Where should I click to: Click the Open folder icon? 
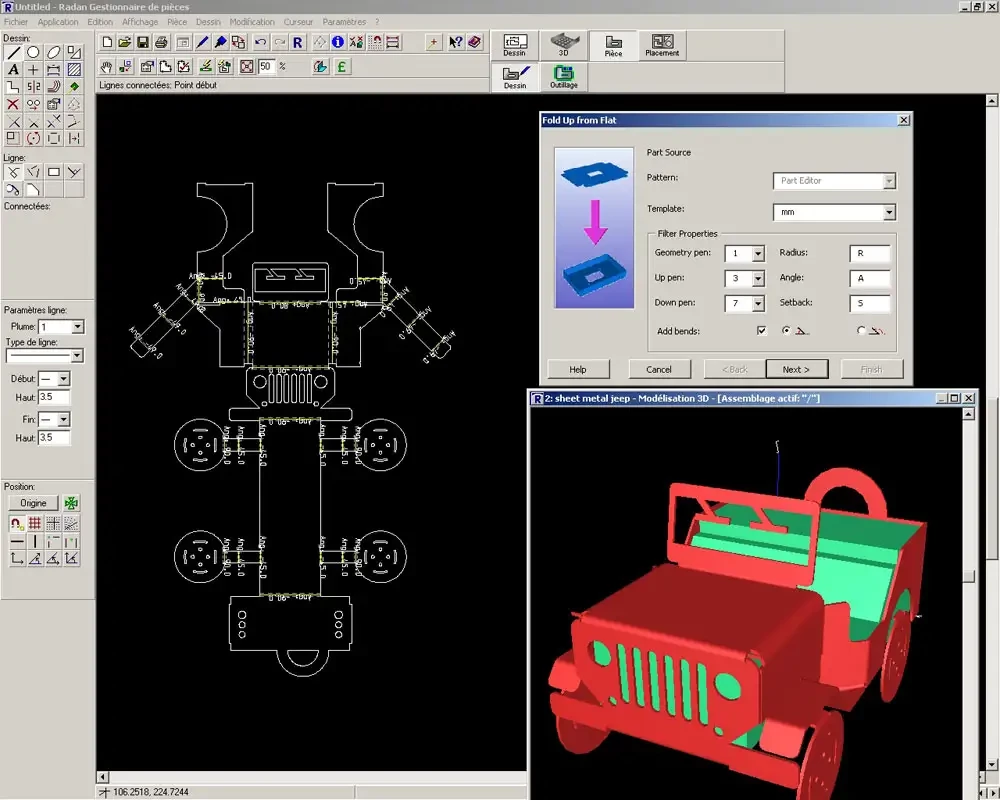[125, 42]
